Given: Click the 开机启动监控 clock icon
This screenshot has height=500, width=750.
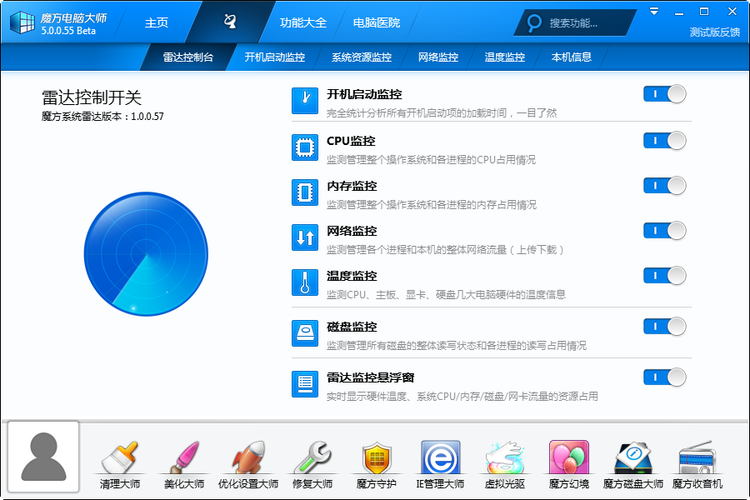Looking at the screenshot, I should pyautogui.click(x=305, y=100).
